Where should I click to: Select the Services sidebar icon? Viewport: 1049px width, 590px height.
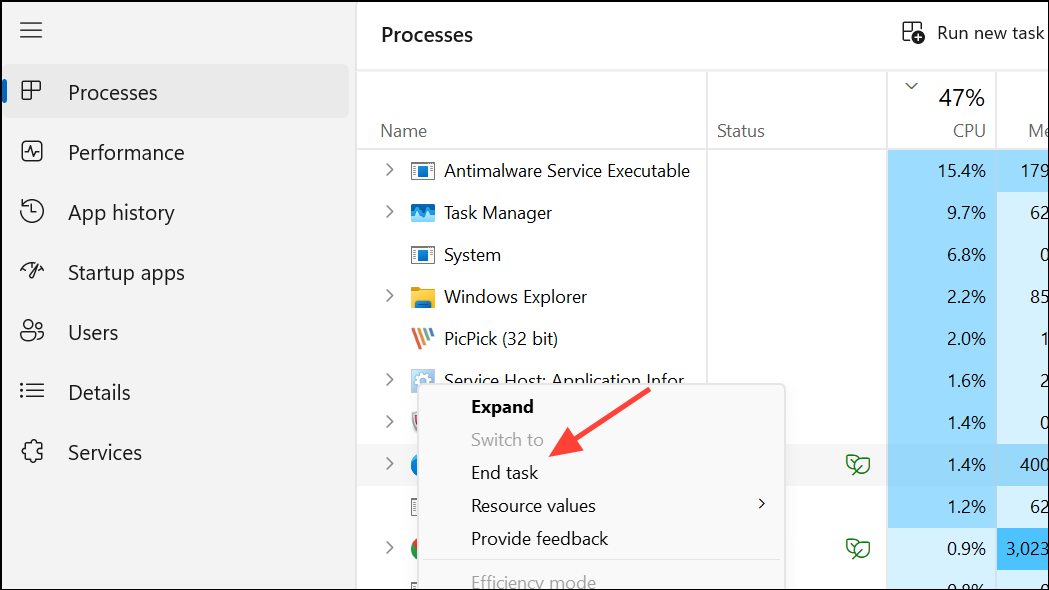(31, 452)
